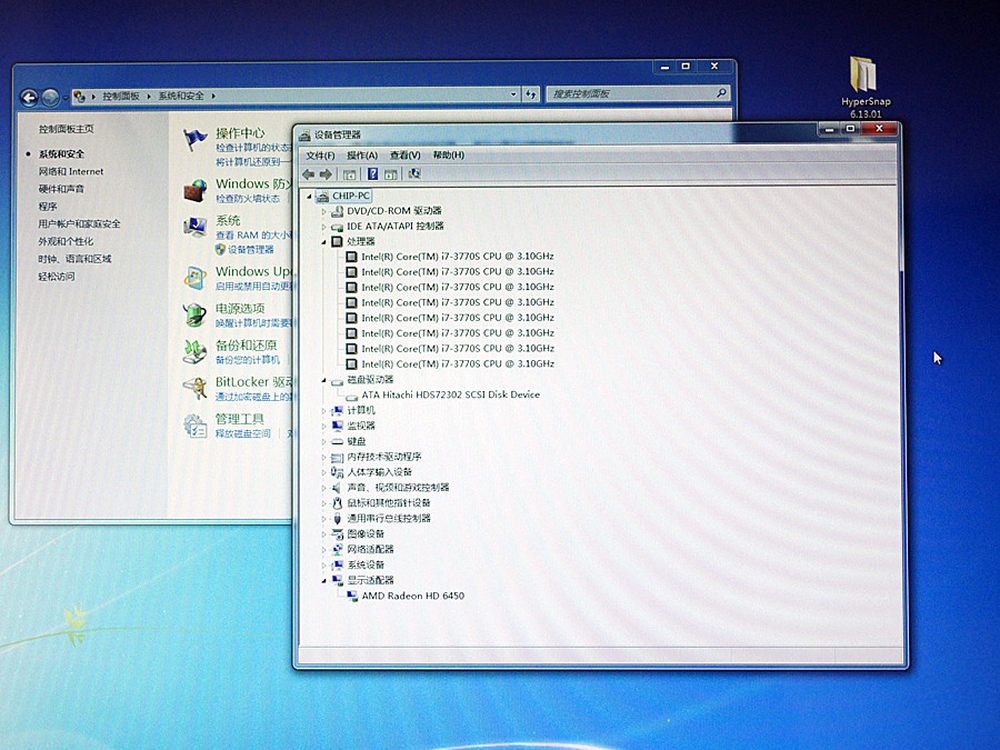Image resolution: width=1000 pixels, height=750 pixels.
Task: Select the DVD/CD-ROM 驱动器 device icon
Action: click(337, 211)
